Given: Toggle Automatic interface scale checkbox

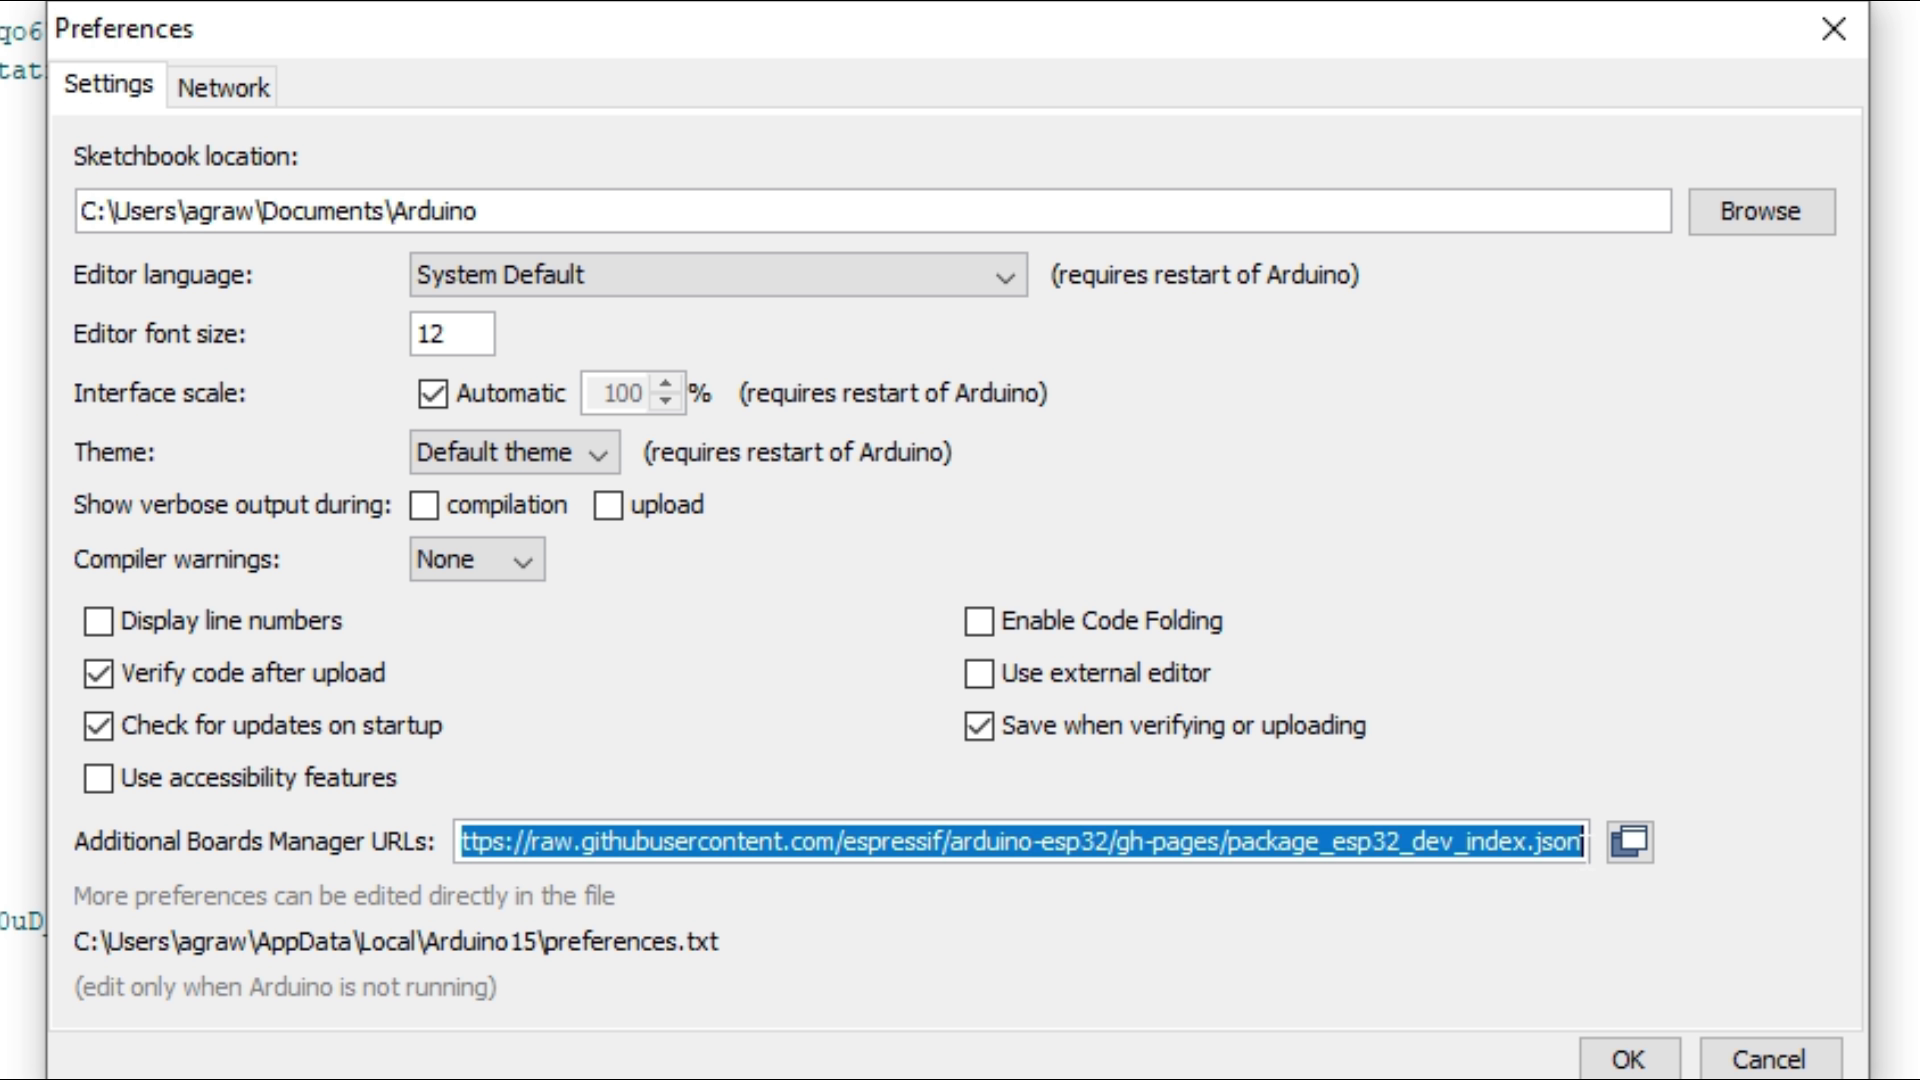Looking at the screenshot, I should 433,393.
